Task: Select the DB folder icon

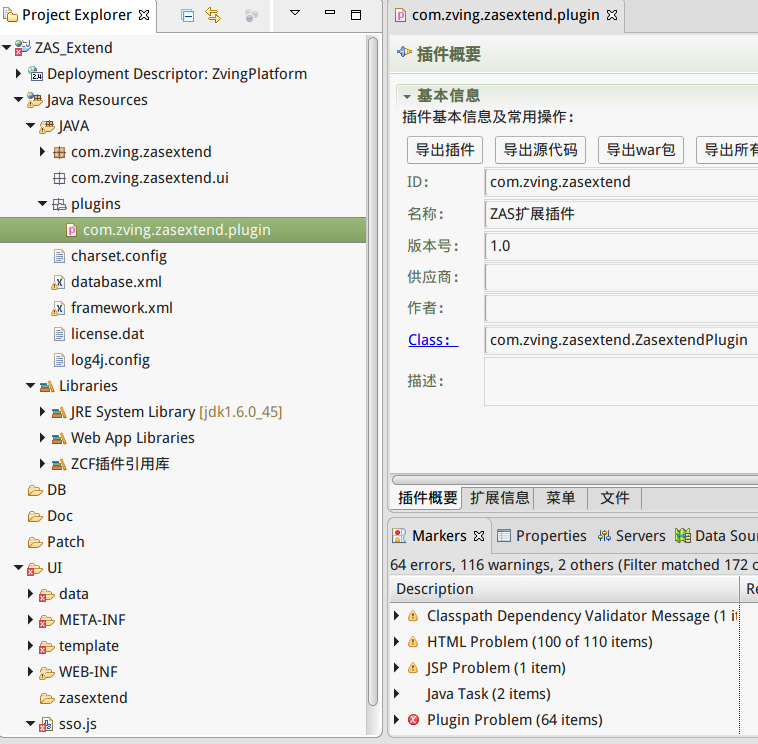Action: [x=34, y=490]
